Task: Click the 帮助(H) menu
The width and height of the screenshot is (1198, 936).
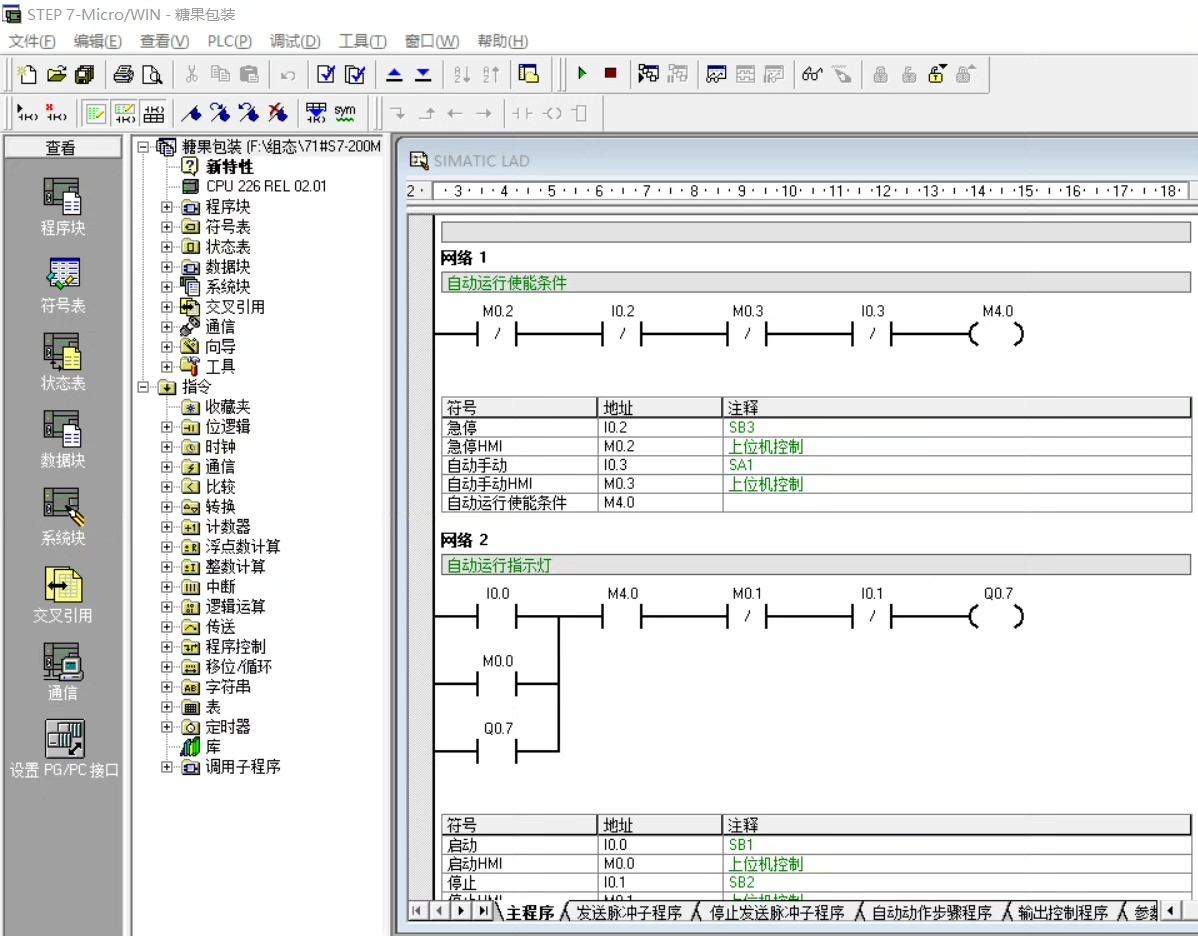Action: [502, 41]
